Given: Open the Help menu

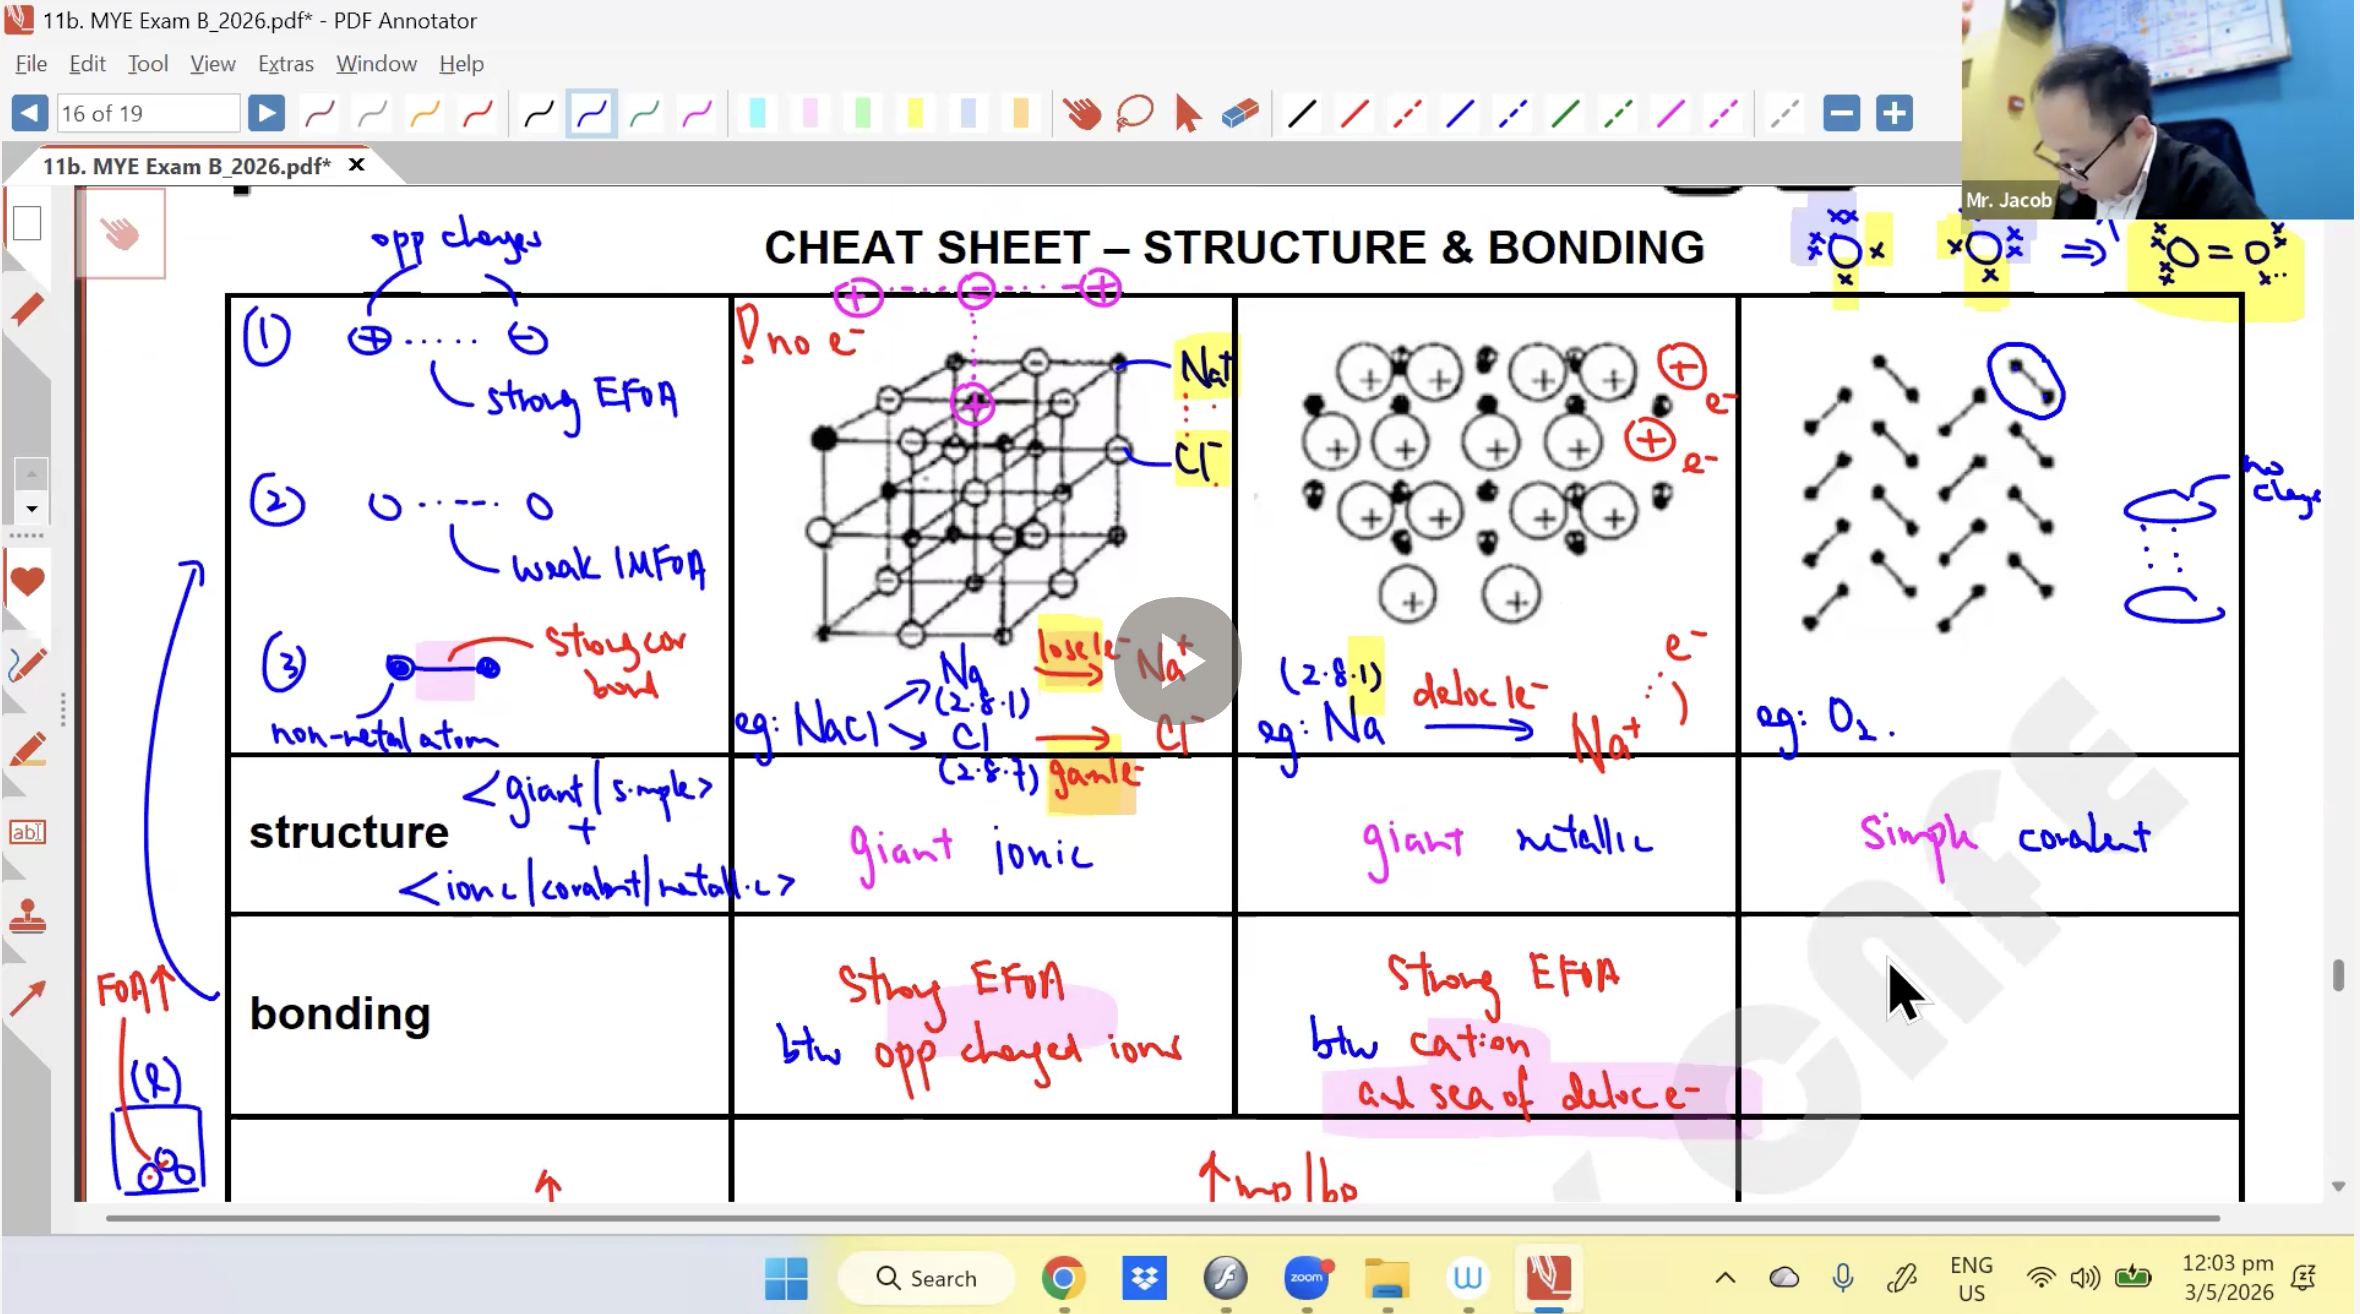Looking at the screenshot, I should point(461,63).
